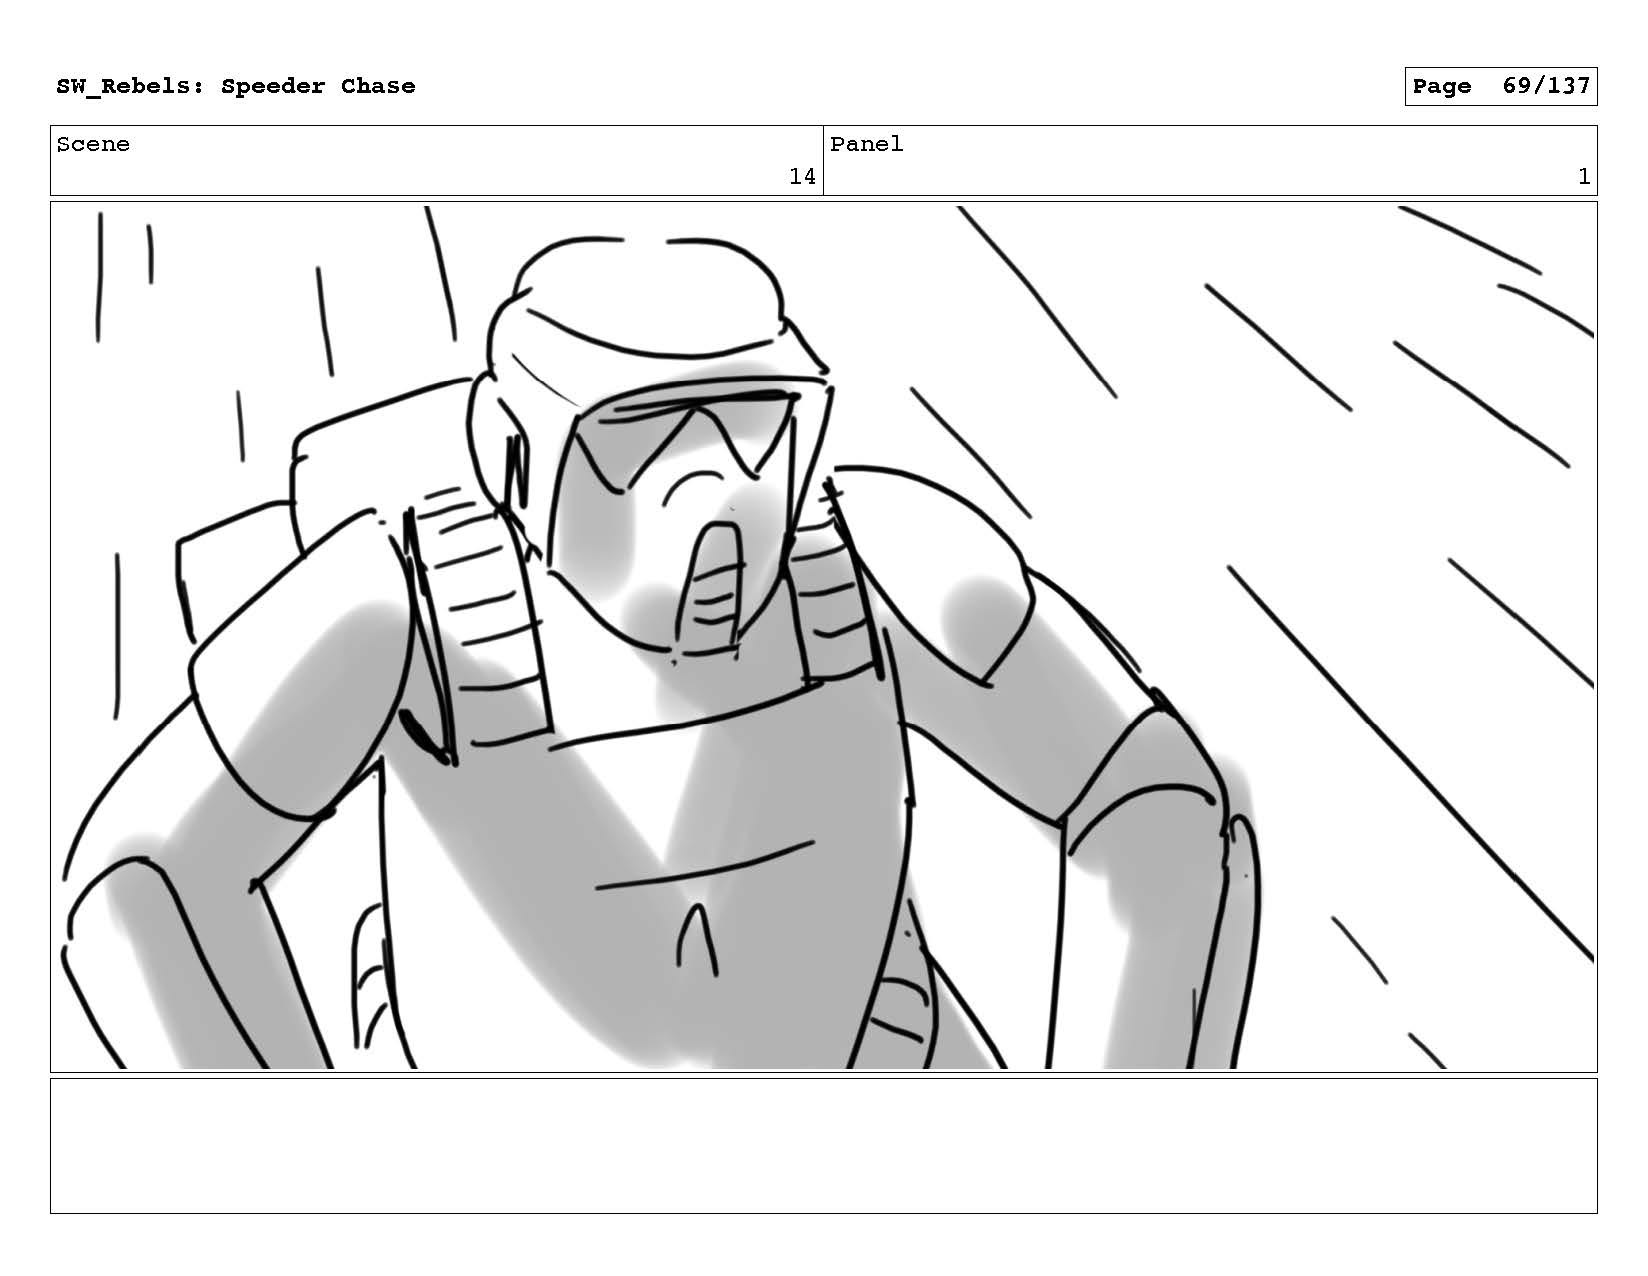Image resolution: width=1648 pixels, height=1276 pixels.
Task: Click the empty notes box below the drawing
Action: coord(823,1146)
